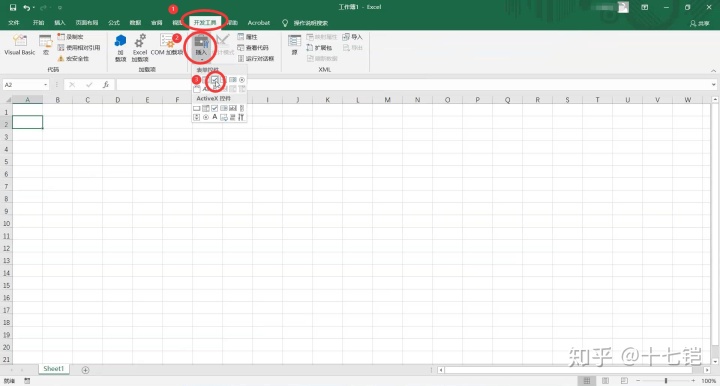Screen dimensions: 720x386
Task: Pick the form control Group Box
Action: click(x=197, y=89)
